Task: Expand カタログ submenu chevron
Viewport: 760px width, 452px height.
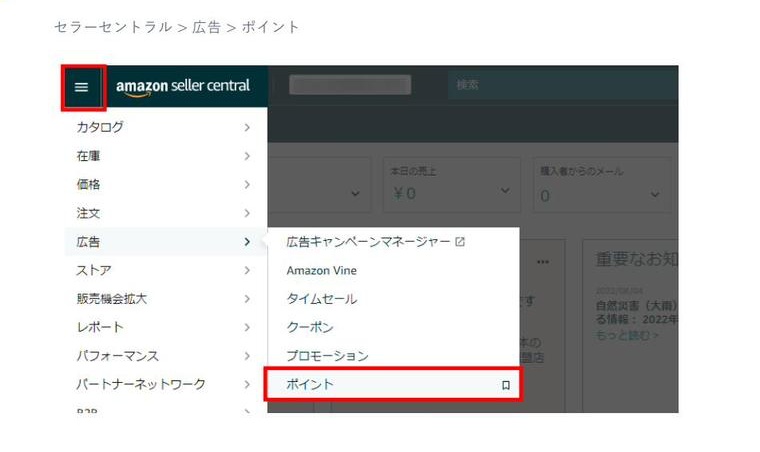Action: (x=247, y=127)
